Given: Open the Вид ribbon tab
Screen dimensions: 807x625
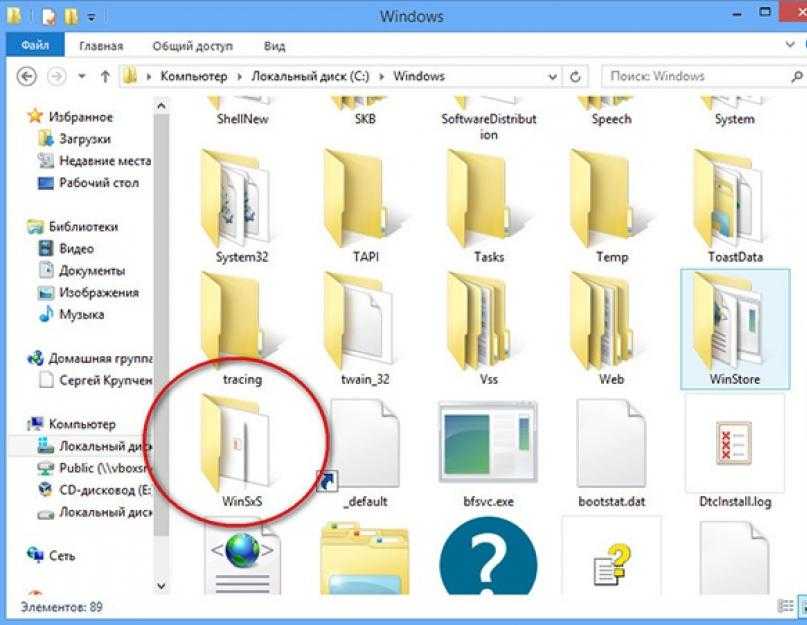Looking at the screenshot, I should 274,46.
